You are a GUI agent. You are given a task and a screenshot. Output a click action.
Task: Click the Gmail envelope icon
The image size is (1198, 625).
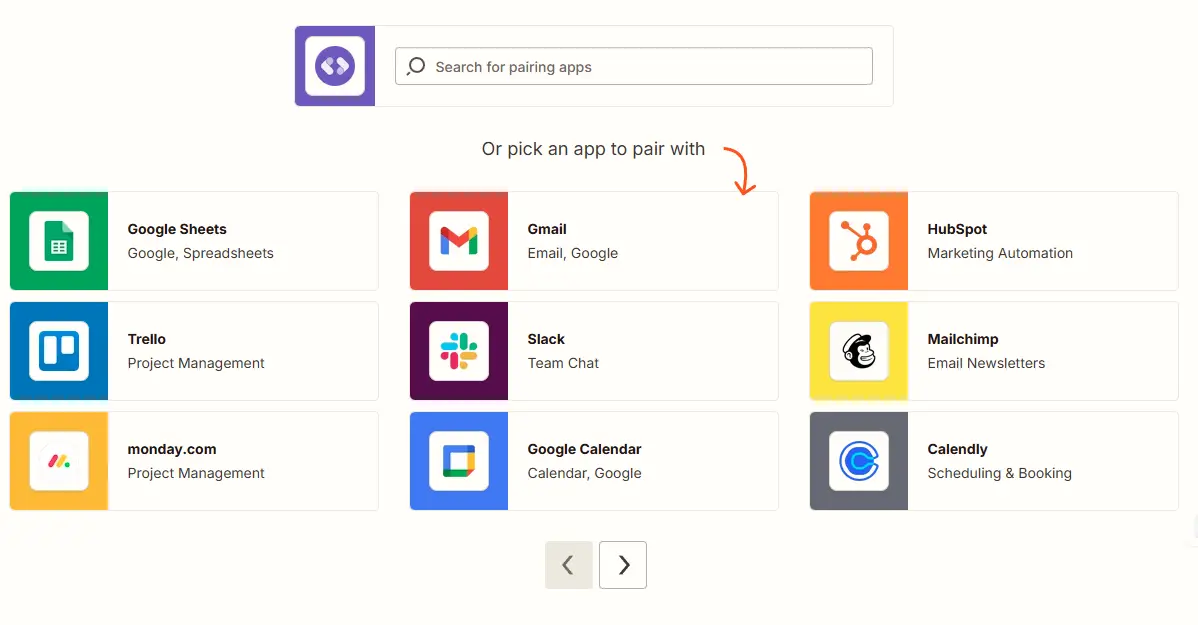click(x=459, y=241)
